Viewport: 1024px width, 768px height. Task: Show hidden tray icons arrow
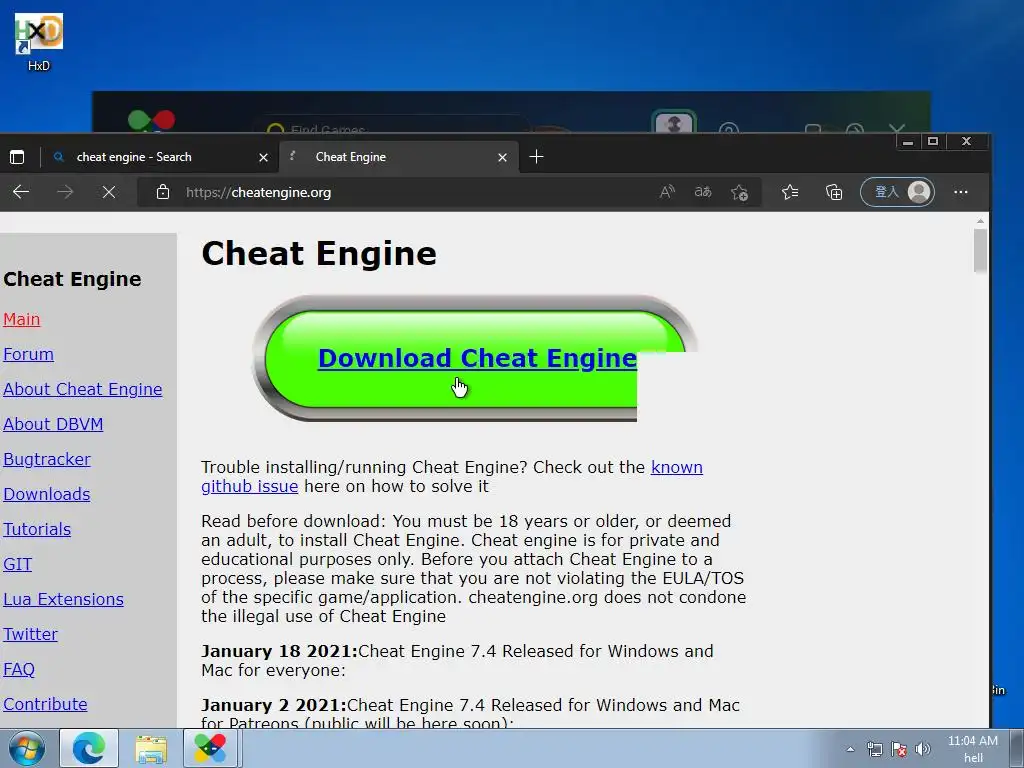[x=850, y=749]
